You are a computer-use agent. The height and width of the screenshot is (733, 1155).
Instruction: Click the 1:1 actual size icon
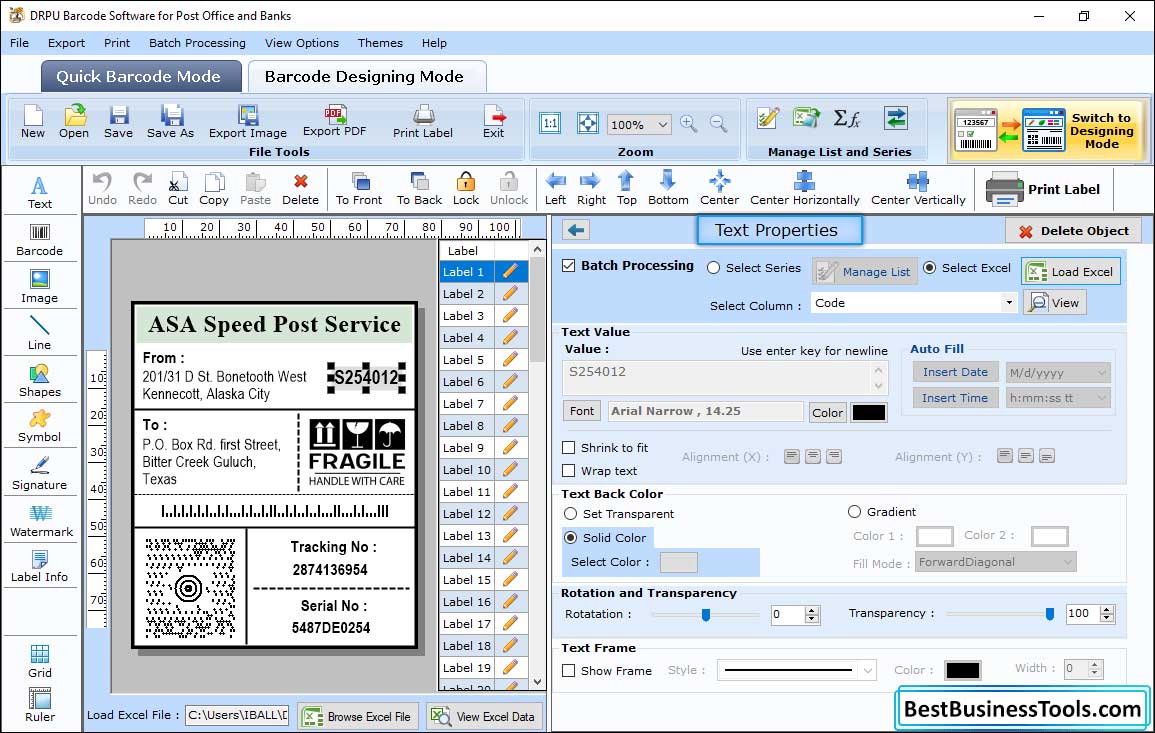550,123
